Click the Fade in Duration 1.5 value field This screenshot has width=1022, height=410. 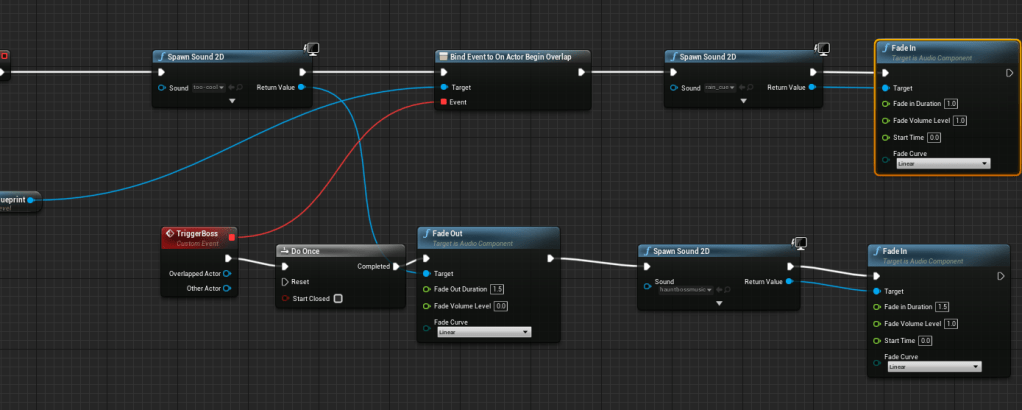[x=942, y=307]
